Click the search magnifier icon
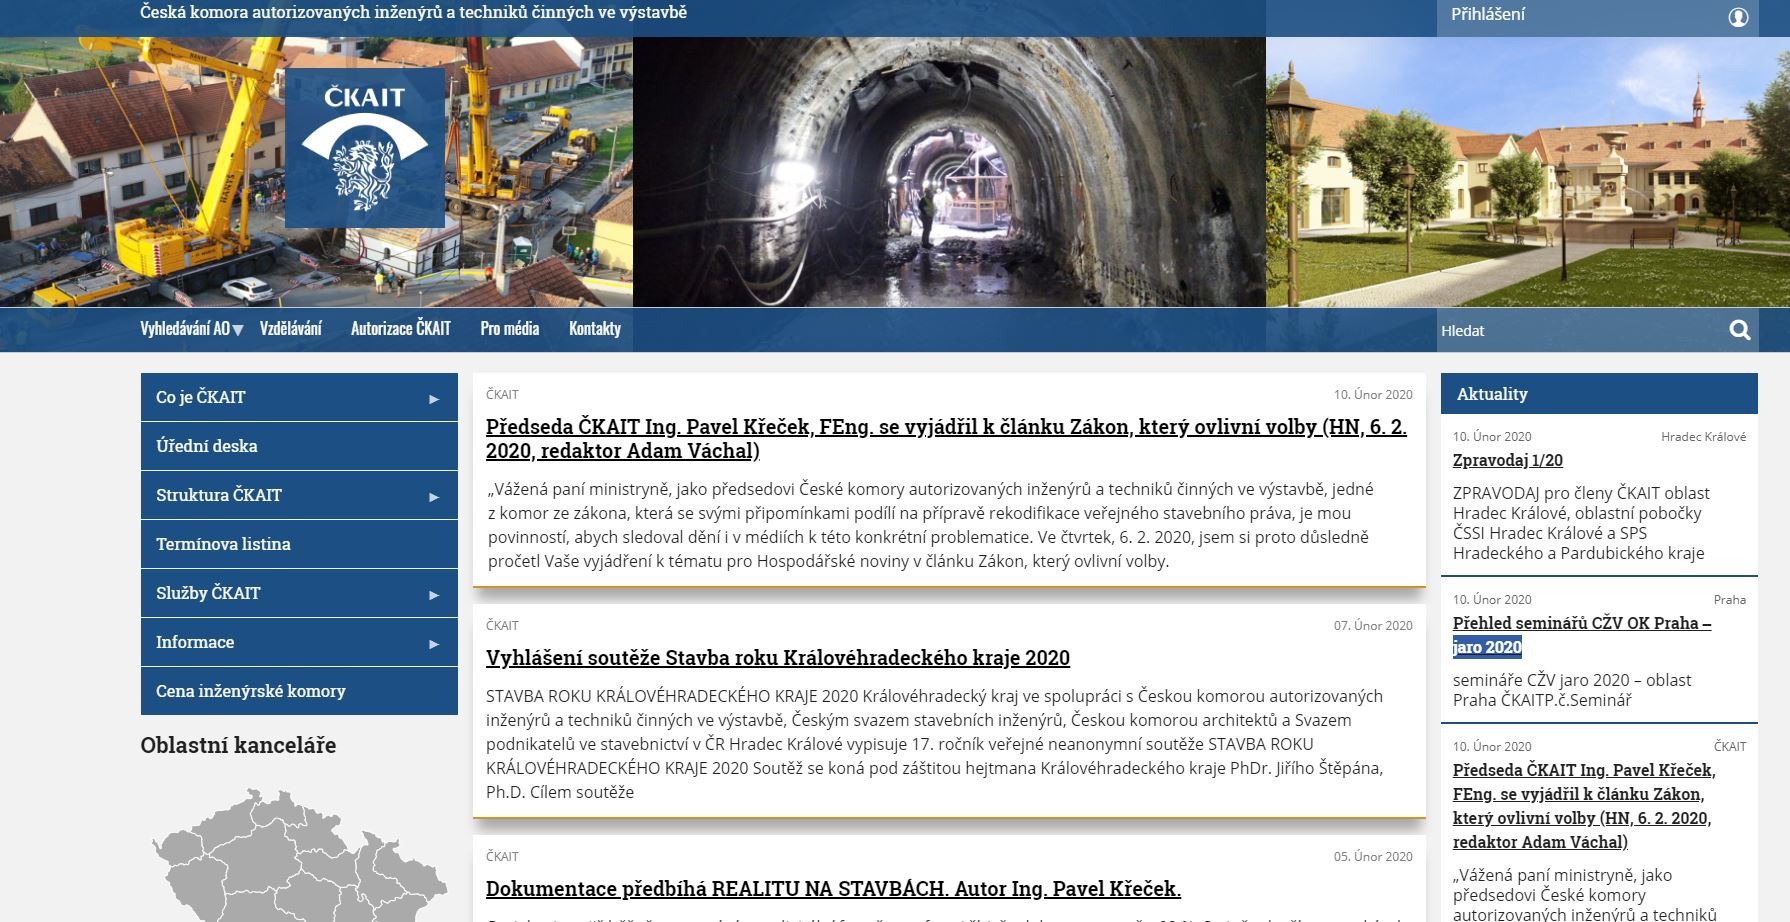 pyautogui.click(x=1740, y=330)
